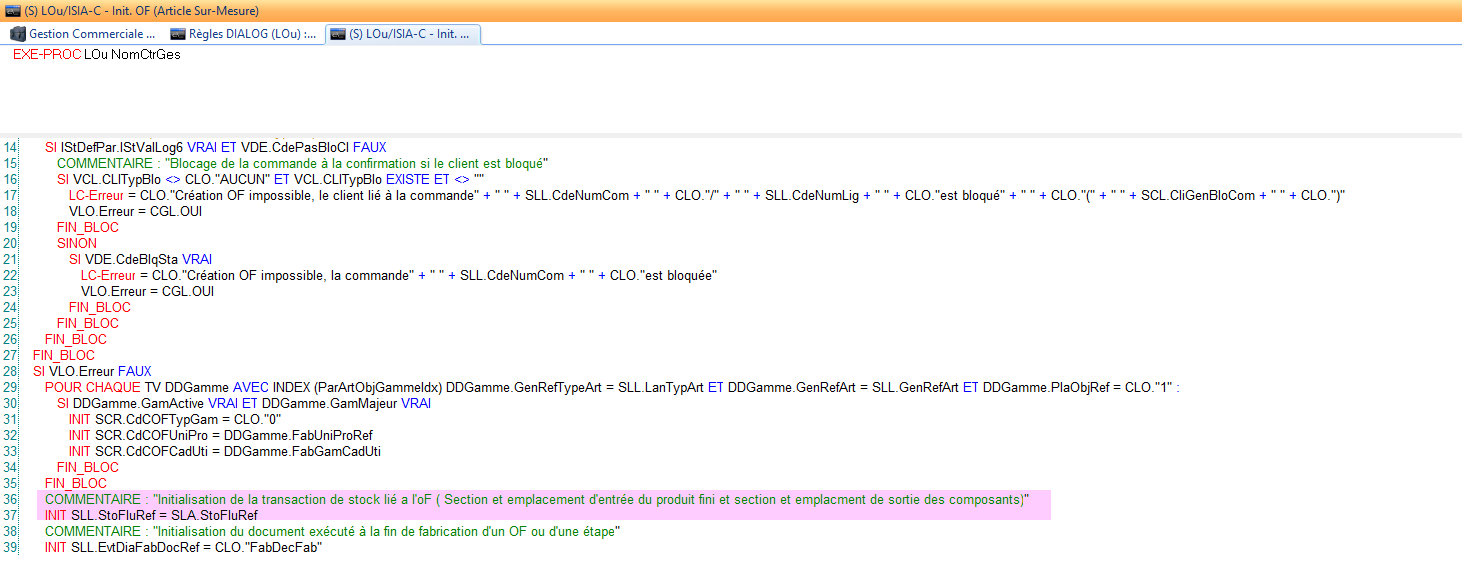Click the highlighted COMMENTAIRE line about stock transaction
Viewport: 1462px width, 571px height.
point(535,499)
